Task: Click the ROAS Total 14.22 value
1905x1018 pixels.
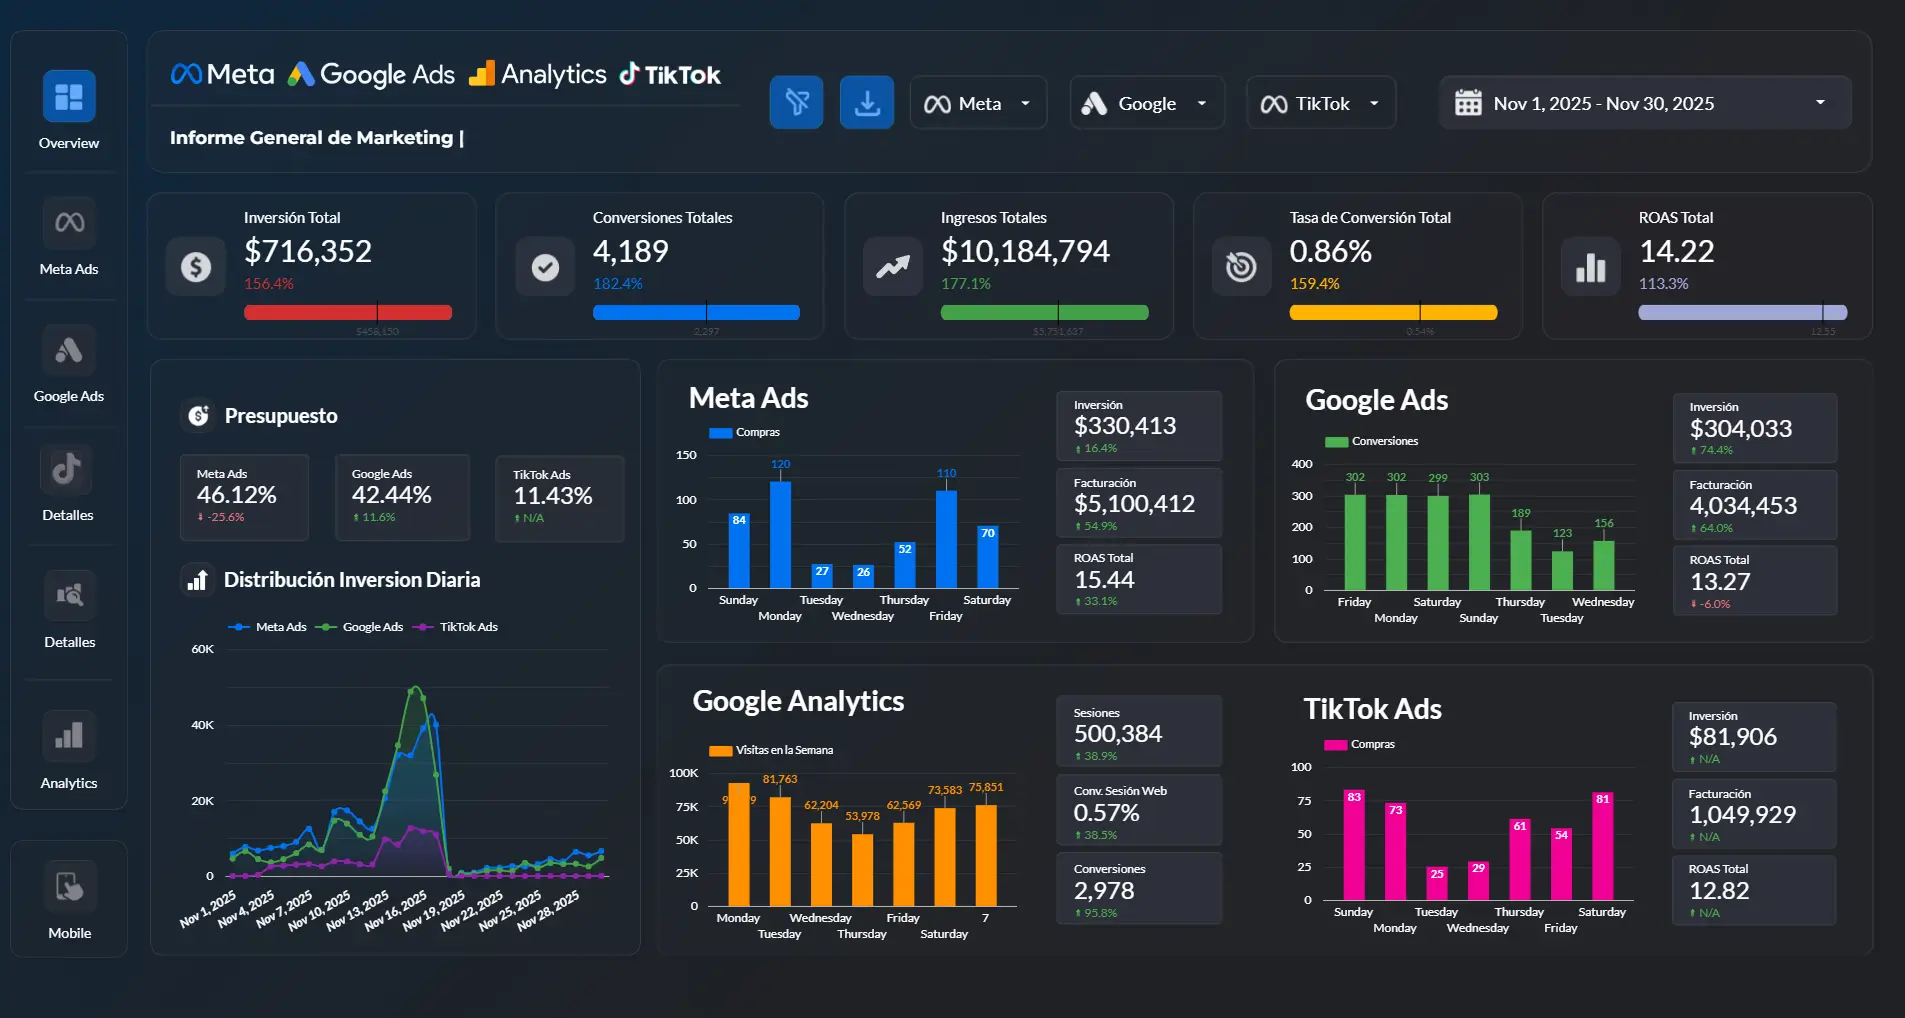Action: tap(1676, 251)
